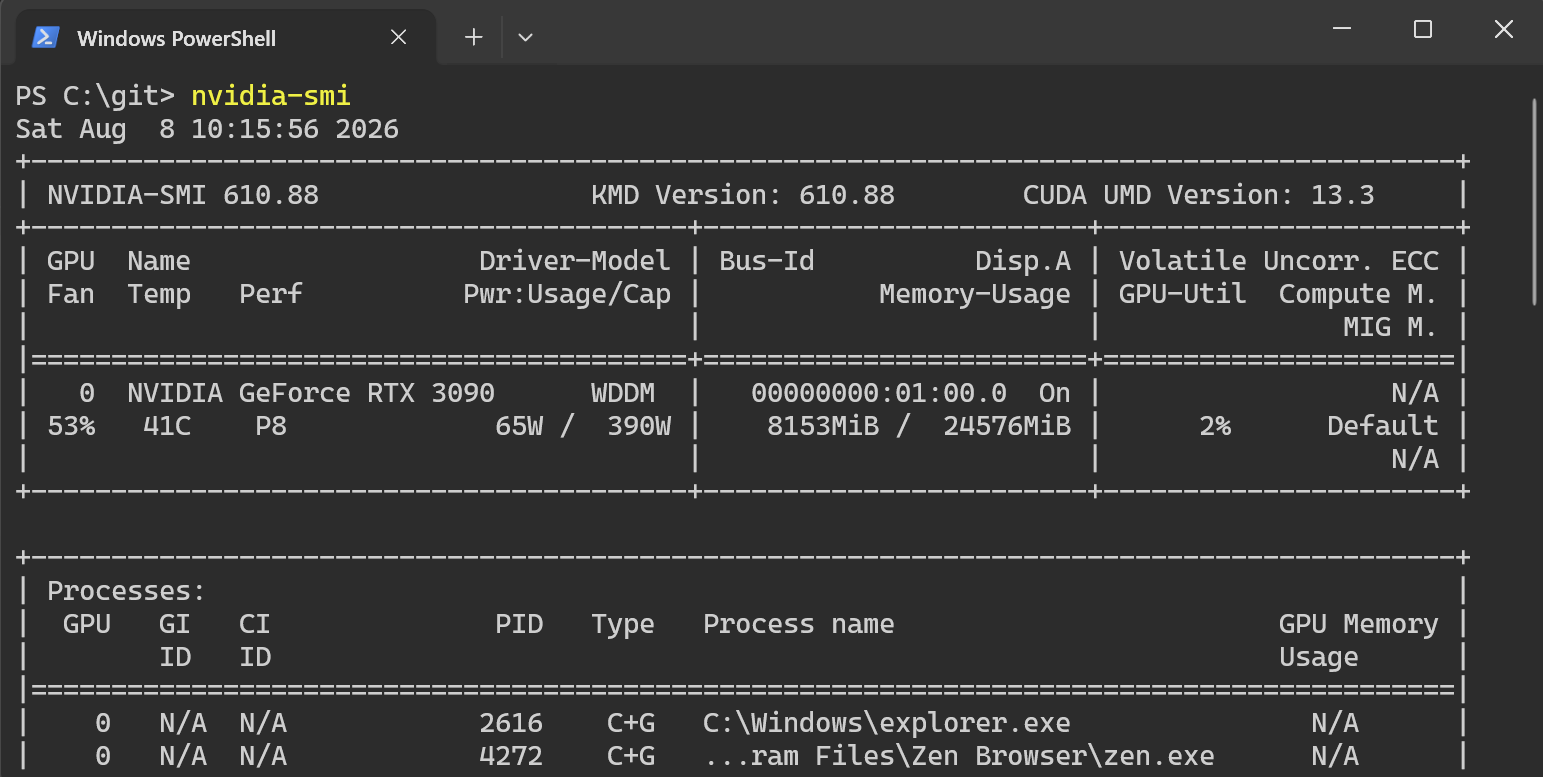Image resolution: width=1543 pixels, height=777 pixels.
Task: Click the 'Fan' header
Action: coord(71,294)
